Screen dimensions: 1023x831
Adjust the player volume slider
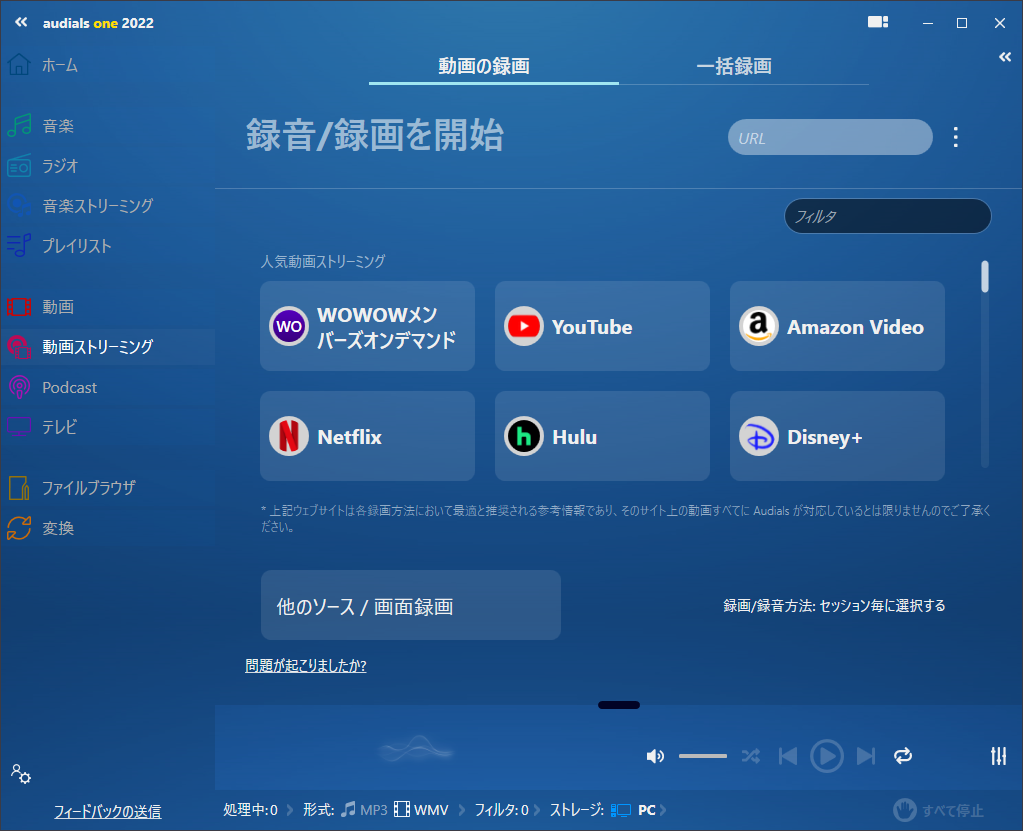pos(703,756)
